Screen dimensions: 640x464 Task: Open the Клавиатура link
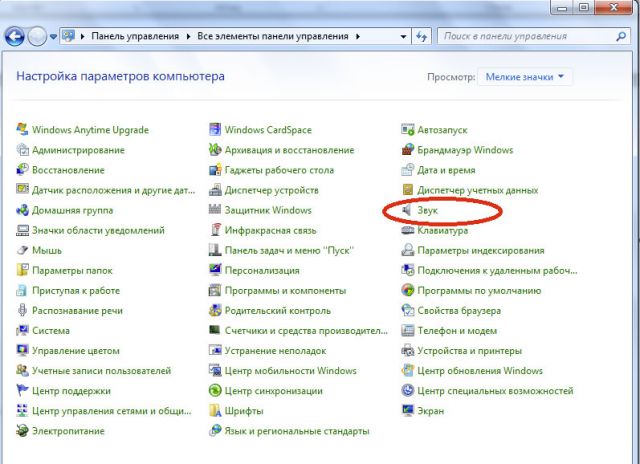[x=442, y=230]
